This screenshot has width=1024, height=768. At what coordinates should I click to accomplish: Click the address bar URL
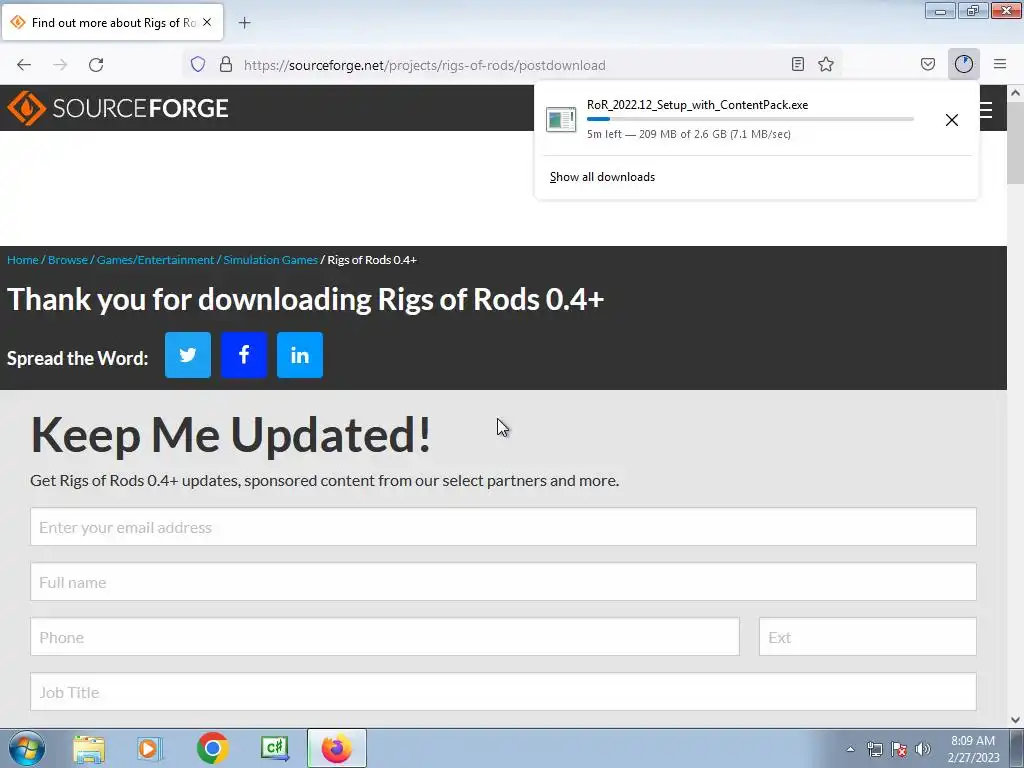tap(424, 65)
